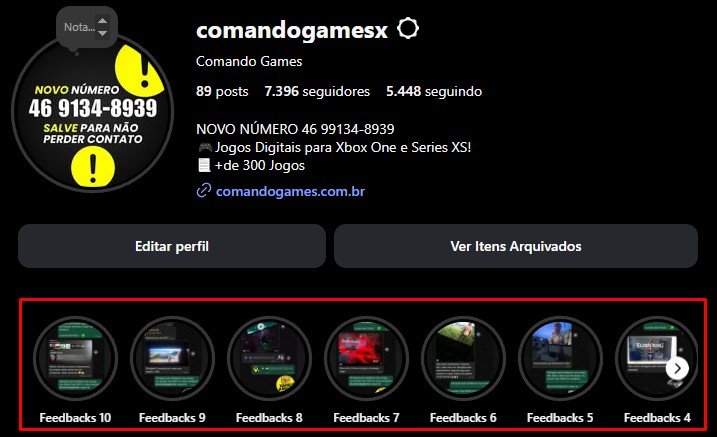
Task: Click the Editar perfil button
Action: point(172,246)
